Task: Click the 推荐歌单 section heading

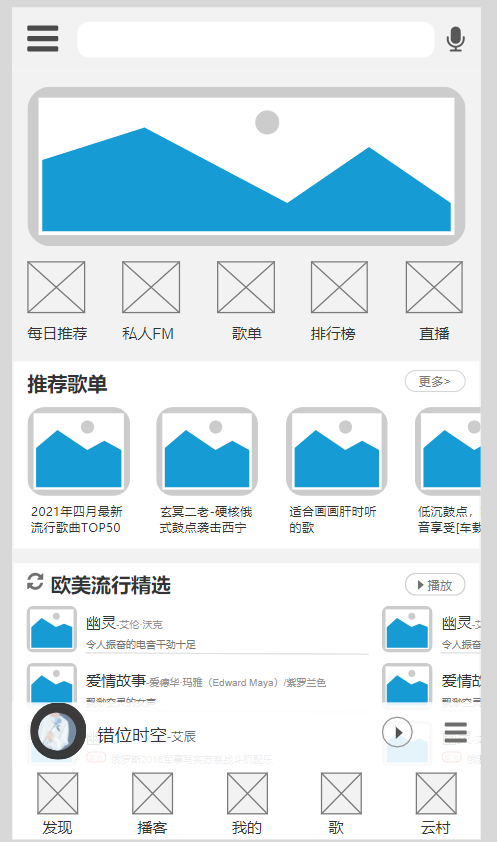Action: tap(68, 384)
